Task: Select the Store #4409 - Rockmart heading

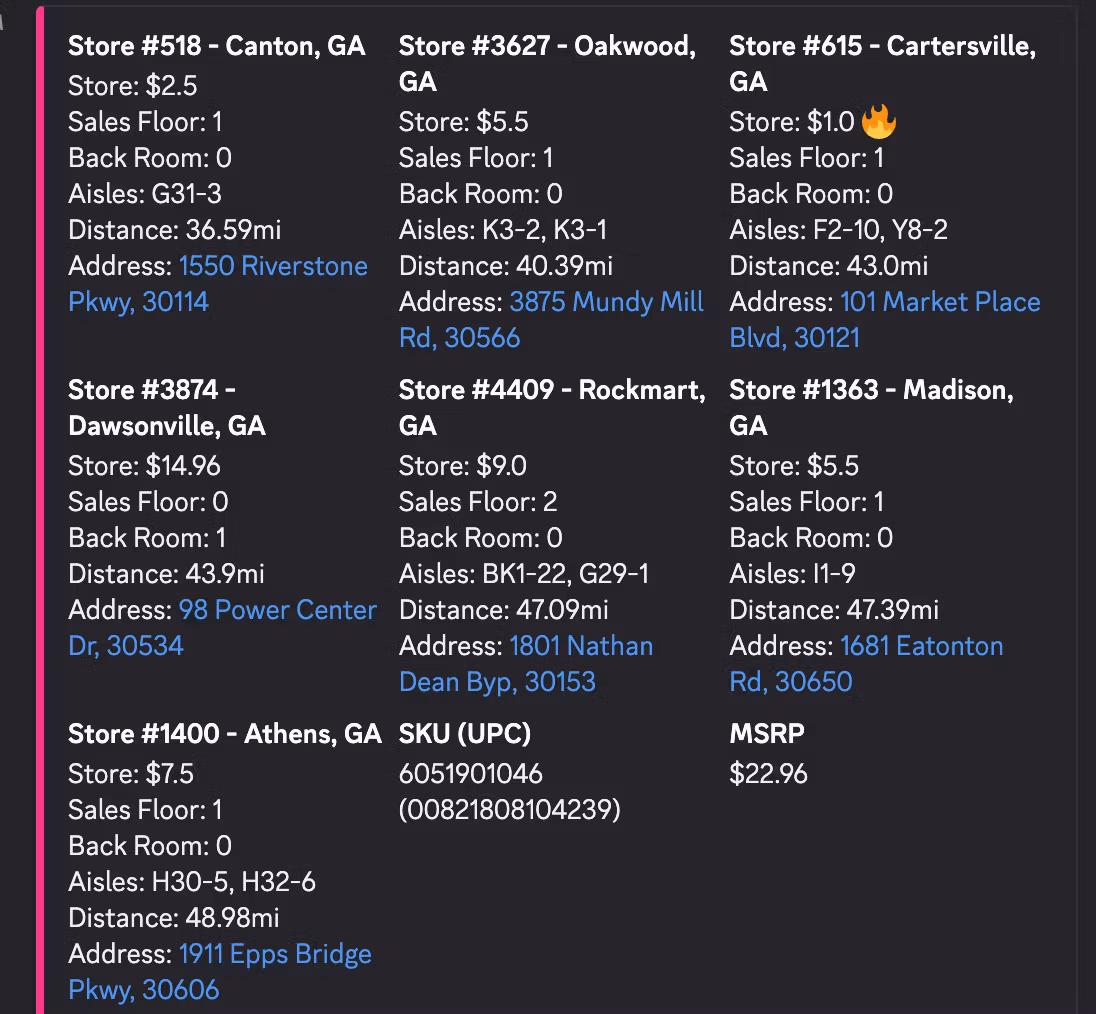Action: 552,390
